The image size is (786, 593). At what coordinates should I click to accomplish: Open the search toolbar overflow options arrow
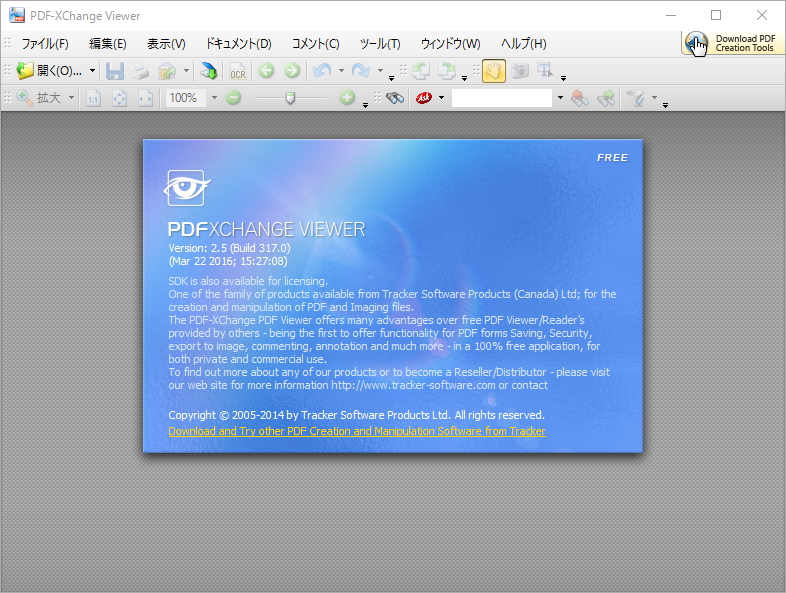coord(665,105)
